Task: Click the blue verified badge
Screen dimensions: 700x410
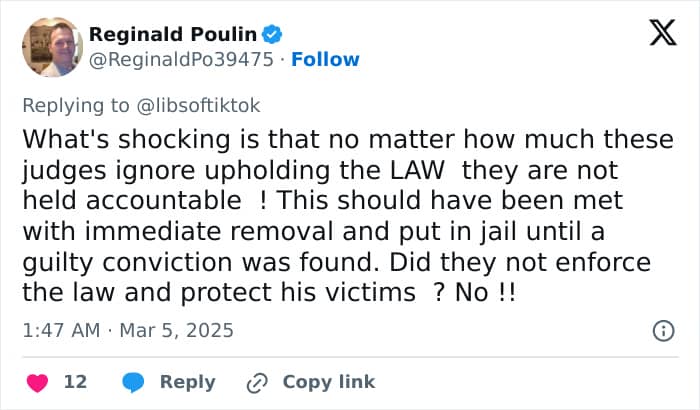Action: (x=272, y=34)
